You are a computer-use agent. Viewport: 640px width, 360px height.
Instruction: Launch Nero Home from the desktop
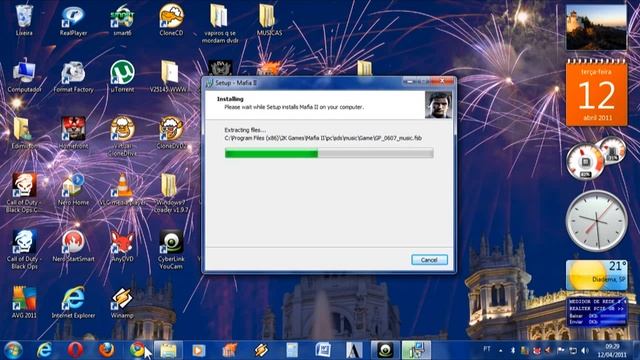tap(73, 189)
